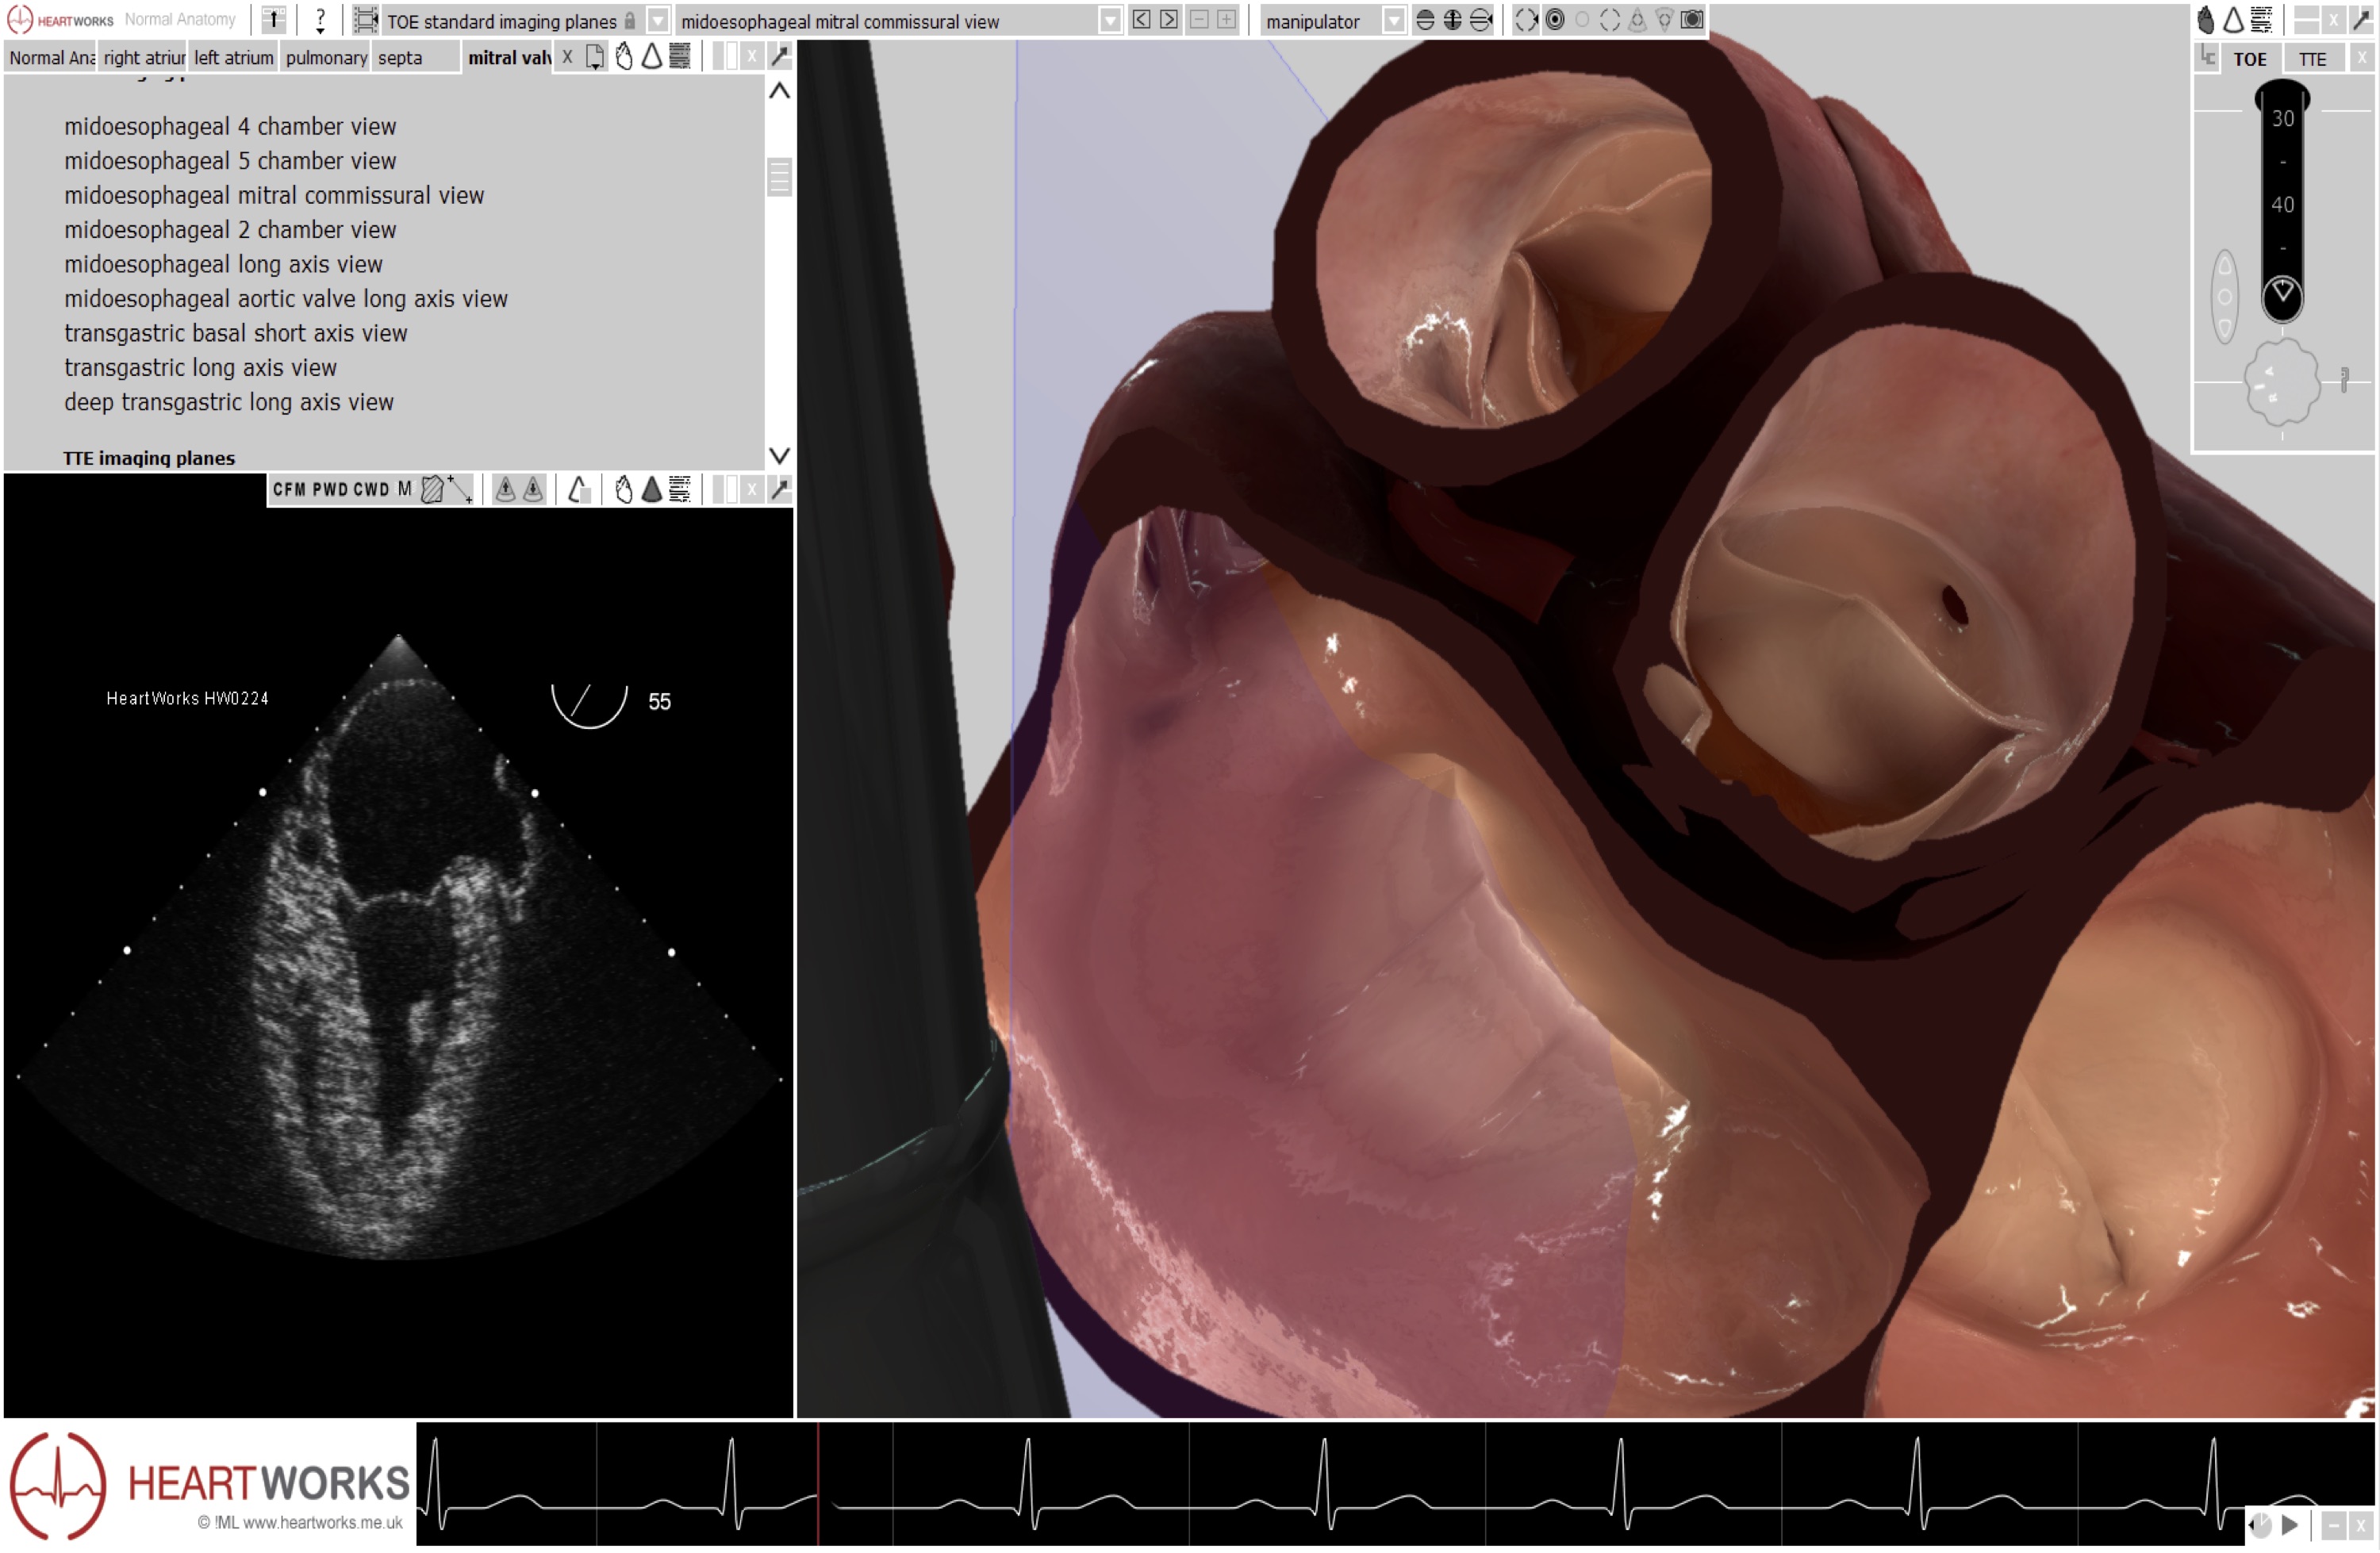This screenshot has width=2380, height=1553.
Task: Open TOE standard imaging planes dropdown
Action: [657, 21]
